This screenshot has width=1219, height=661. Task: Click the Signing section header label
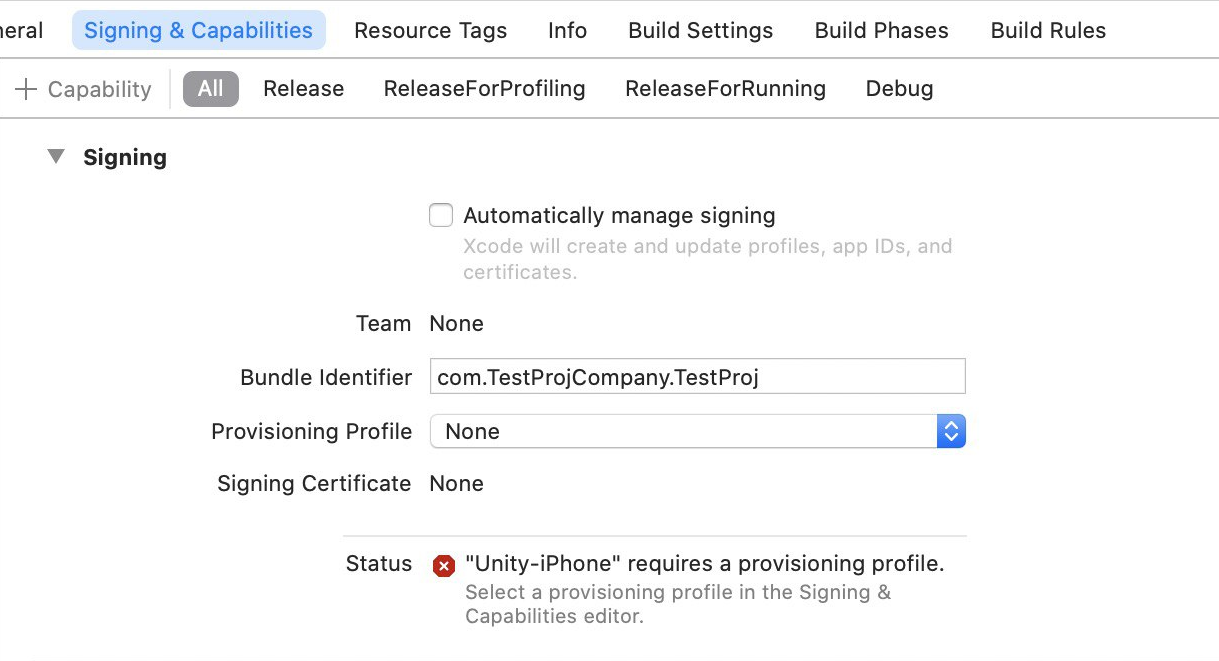click(x=125, y=157)
